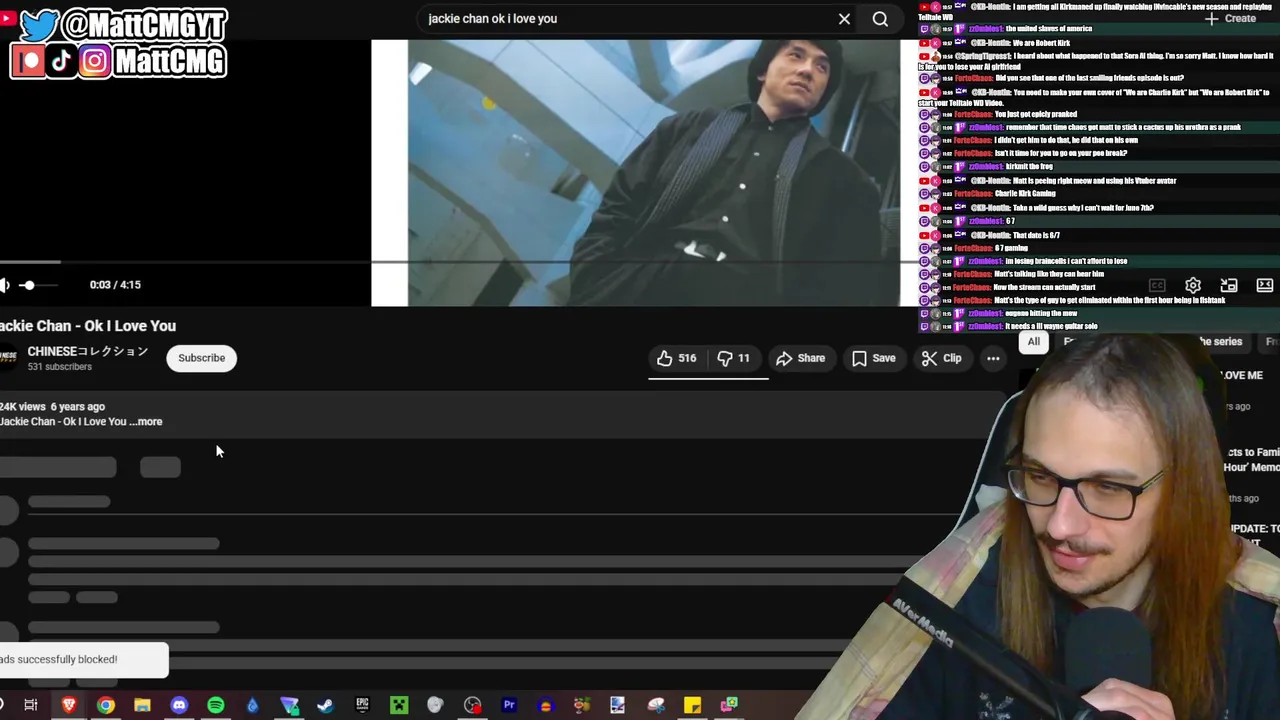Click the search magnifier icon
The width and height of the screenshot is (1280, 720).
coord(880,19)
